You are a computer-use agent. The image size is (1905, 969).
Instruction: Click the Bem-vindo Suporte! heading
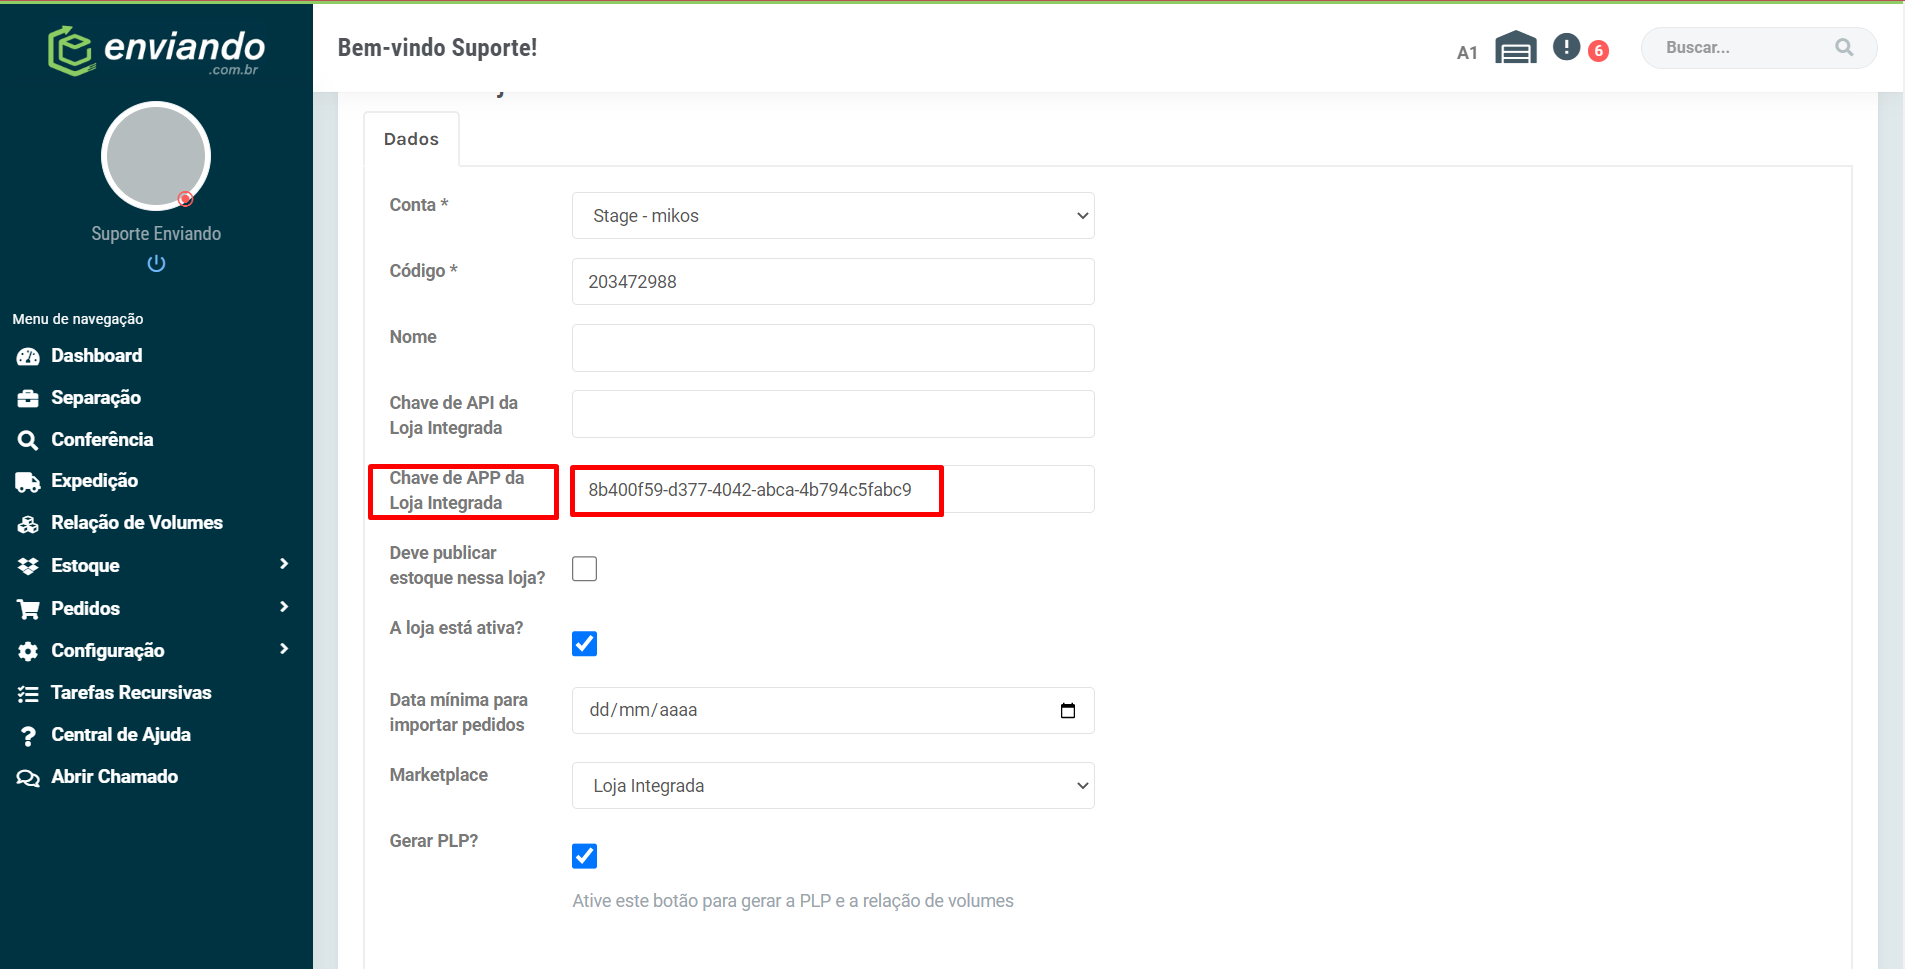coord(437,47)
